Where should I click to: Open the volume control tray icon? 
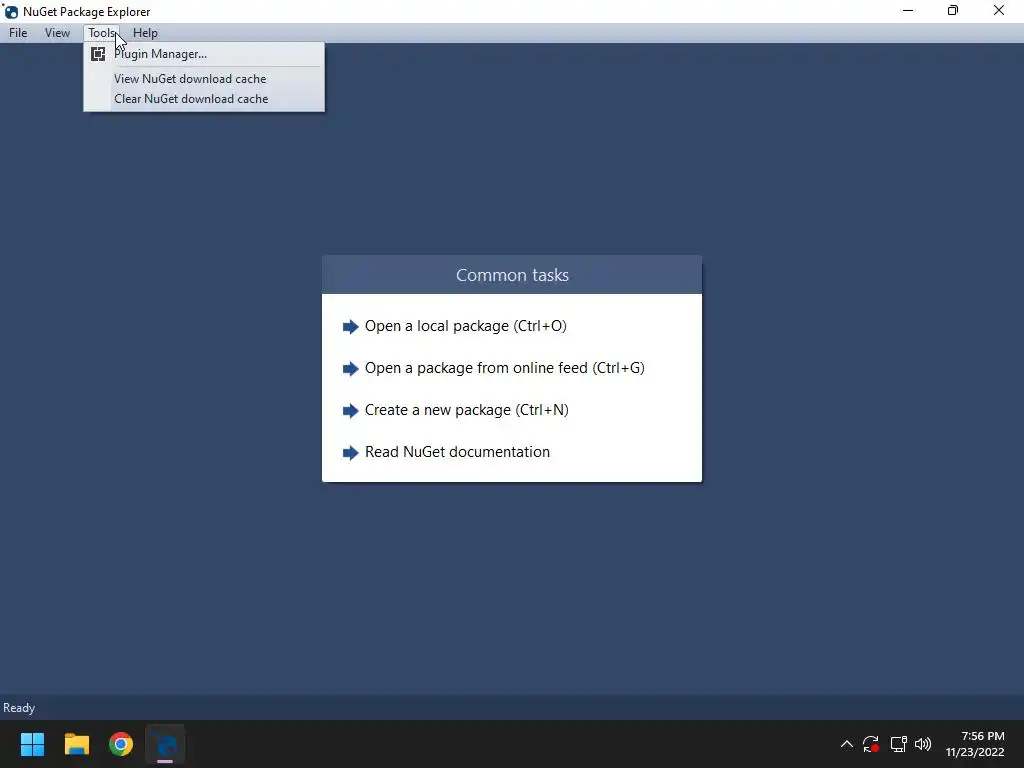point(923,744)
